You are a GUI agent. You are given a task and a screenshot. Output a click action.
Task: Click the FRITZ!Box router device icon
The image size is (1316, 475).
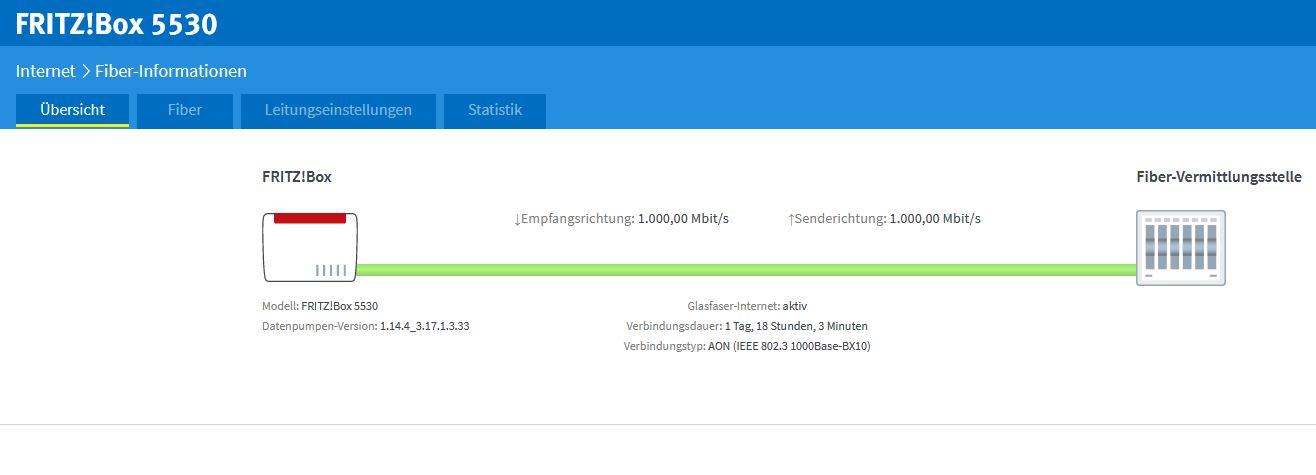(310, 247)
